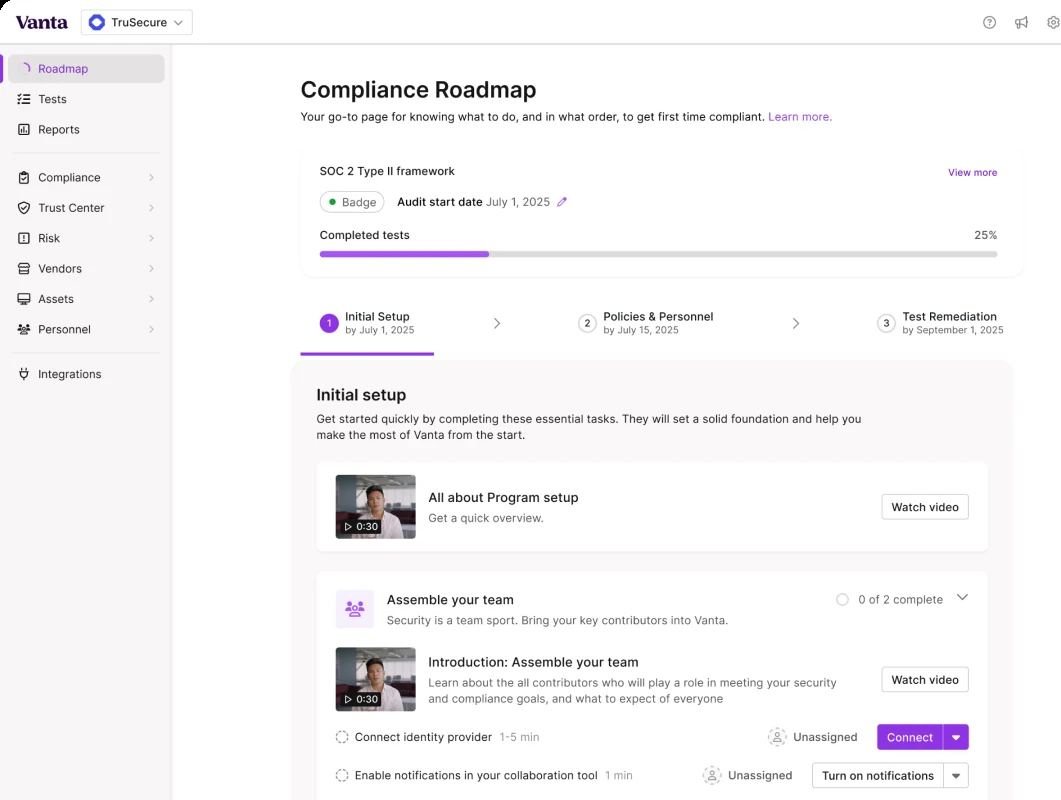
Task: Click the Risk alert icon
Action: coord(24,238)
